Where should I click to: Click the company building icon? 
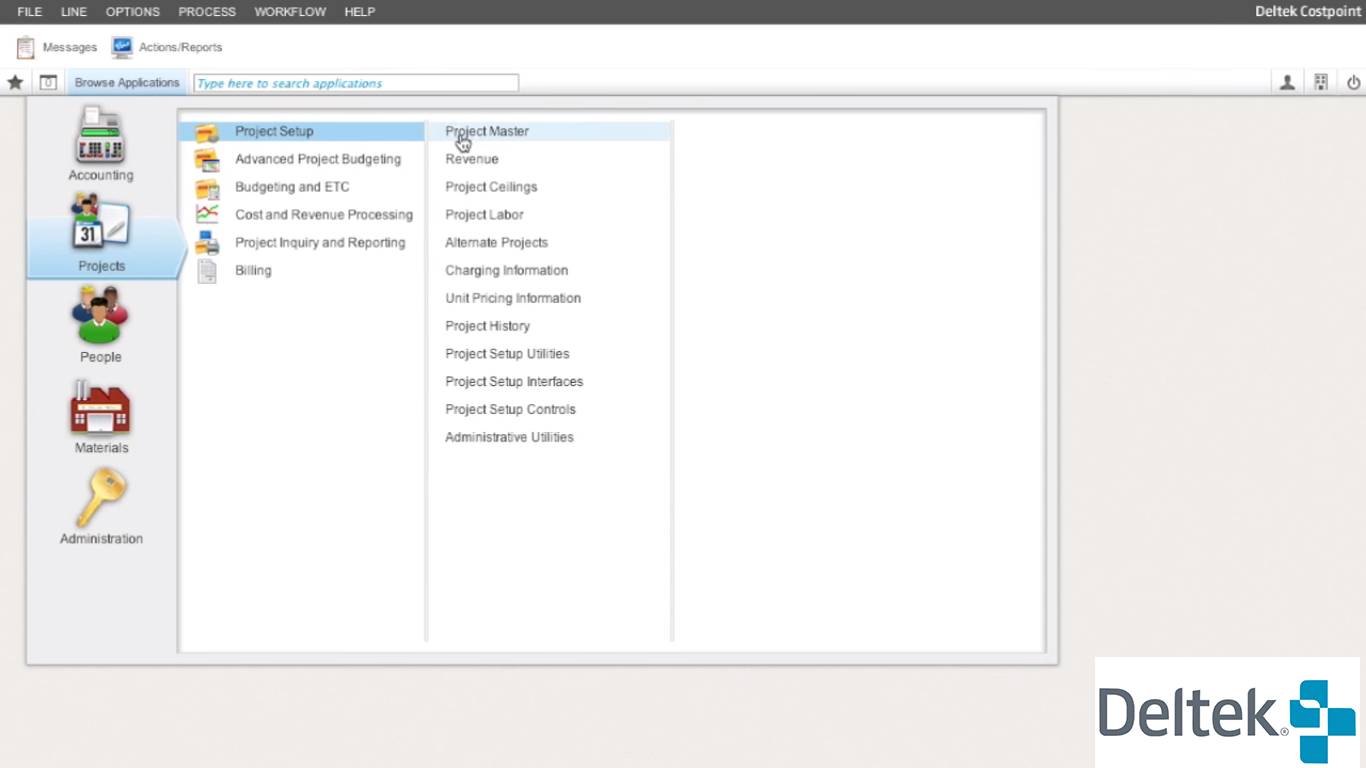click(x=1320, y=83)
